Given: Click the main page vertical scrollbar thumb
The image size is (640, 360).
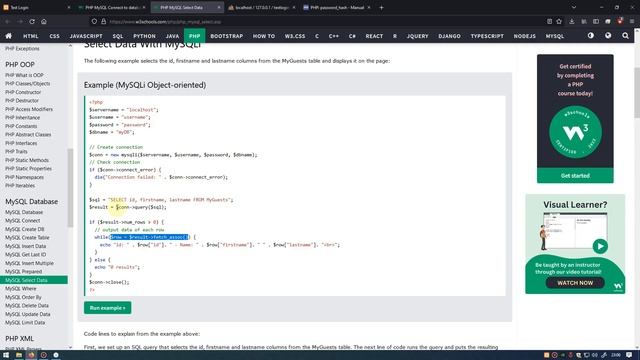Looking at the screenshot, I should coord(637,92).
